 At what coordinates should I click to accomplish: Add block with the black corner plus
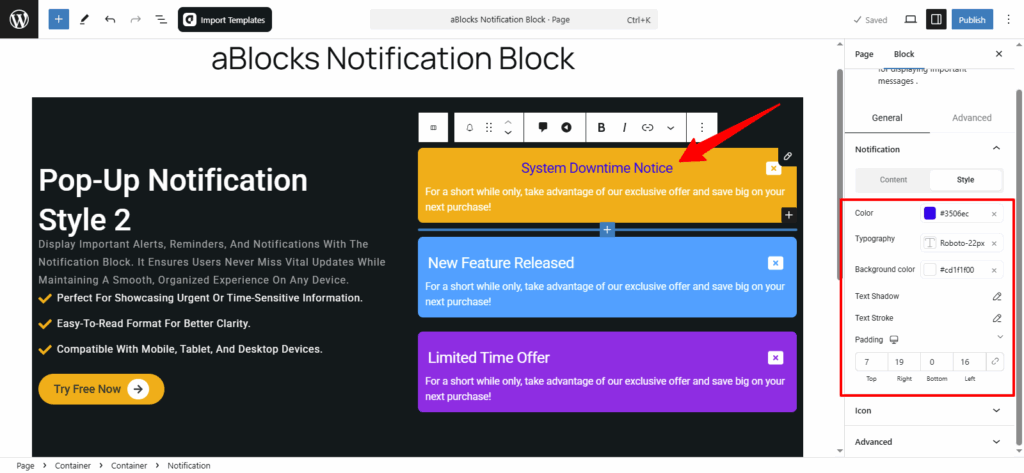pos(788,215)
